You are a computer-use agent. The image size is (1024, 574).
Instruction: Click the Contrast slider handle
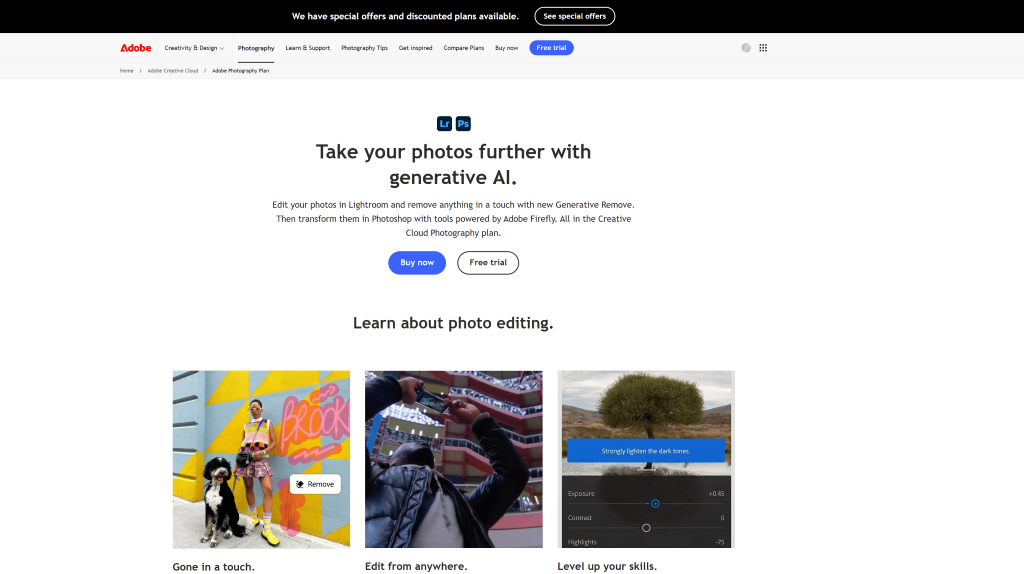point(646,528)
